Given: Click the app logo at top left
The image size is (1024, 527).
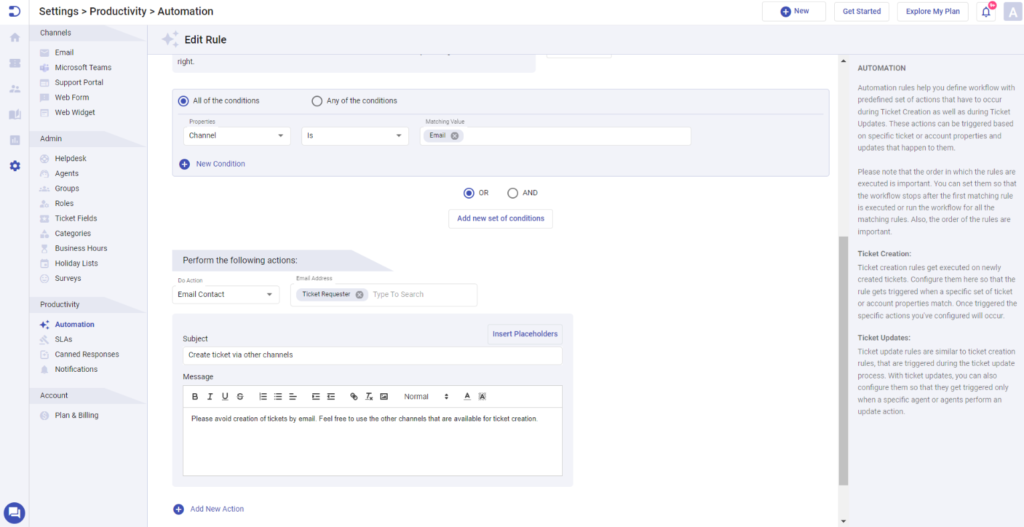Looking at the screenshot, I should (14, 11).
